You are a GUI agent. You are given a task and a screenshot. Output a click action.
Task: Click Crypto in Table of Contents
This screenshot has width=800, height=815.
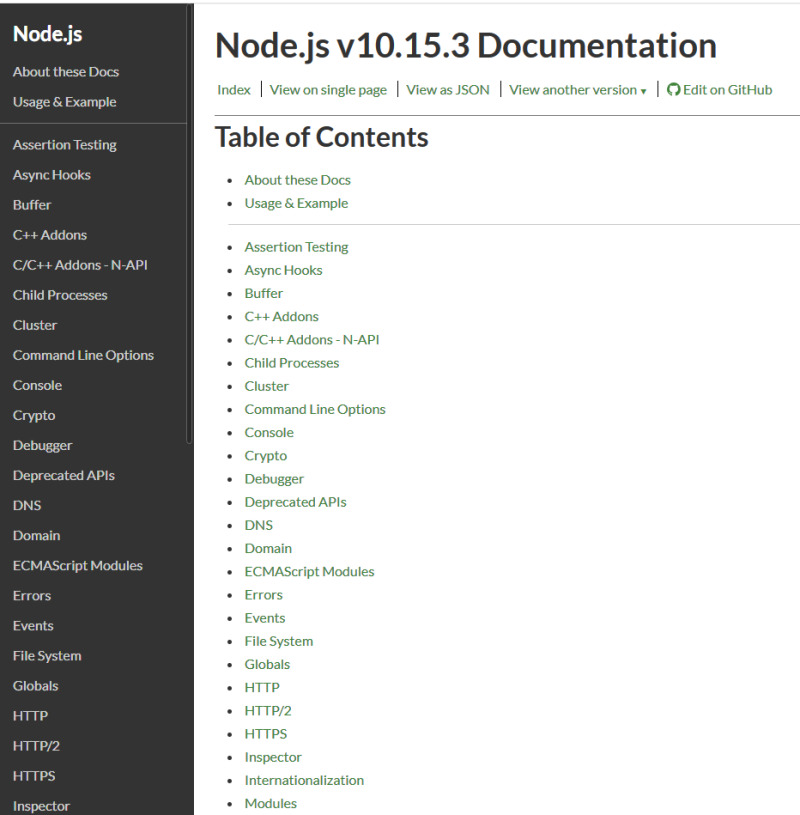(266, 456)
